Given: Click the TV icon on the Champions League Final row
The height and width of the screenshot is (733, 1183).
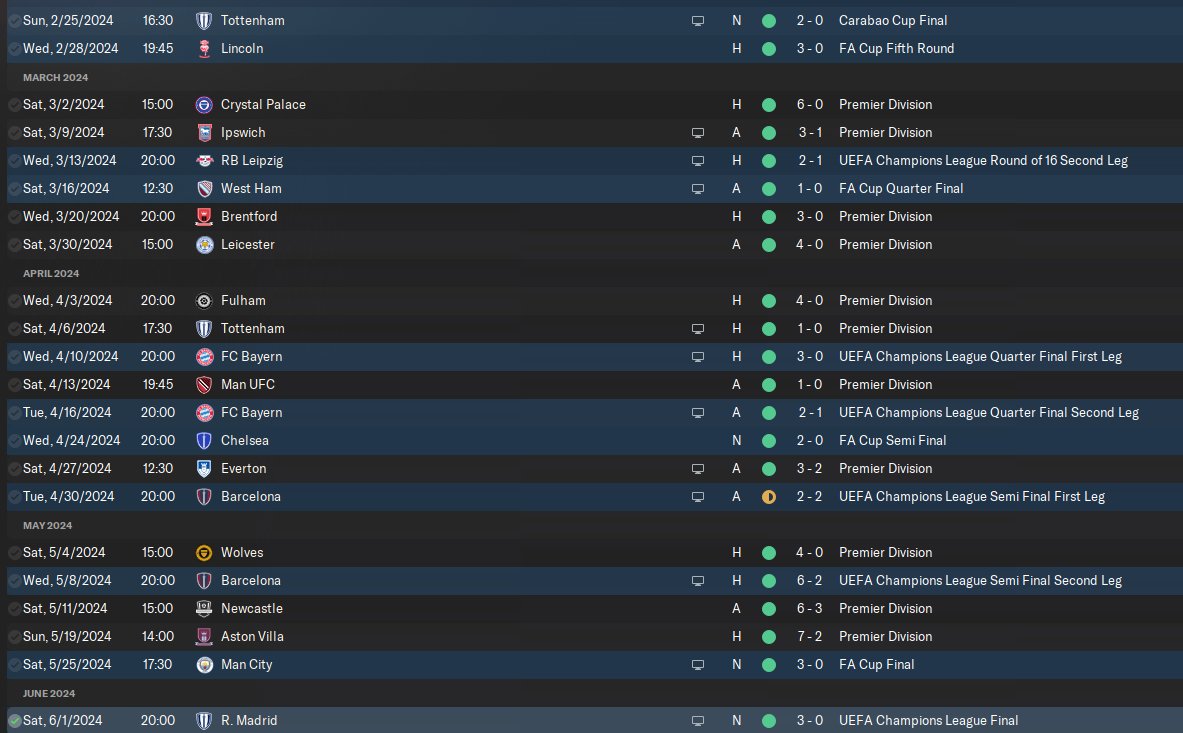Looking at the screenshot, I should tap(698, 721).
